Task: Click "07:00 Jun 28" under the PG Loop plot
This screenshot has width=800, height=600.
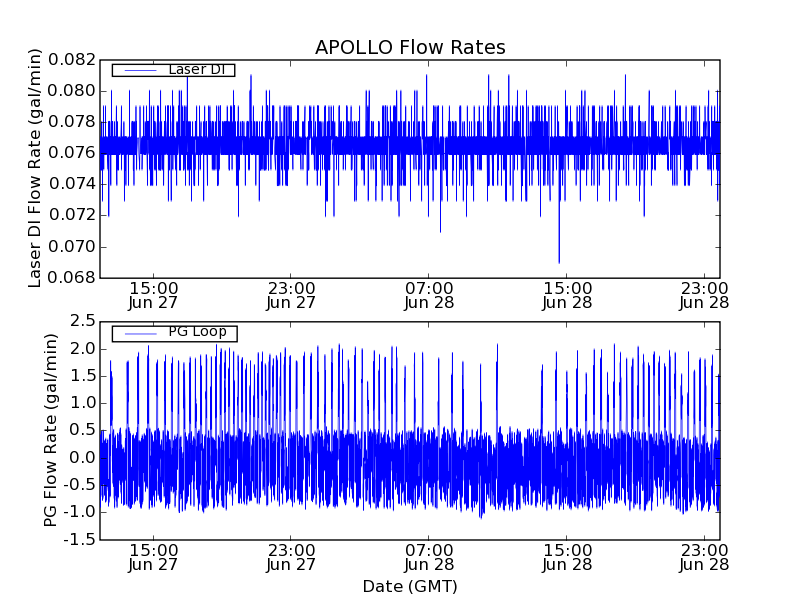Action: point(429,557)
